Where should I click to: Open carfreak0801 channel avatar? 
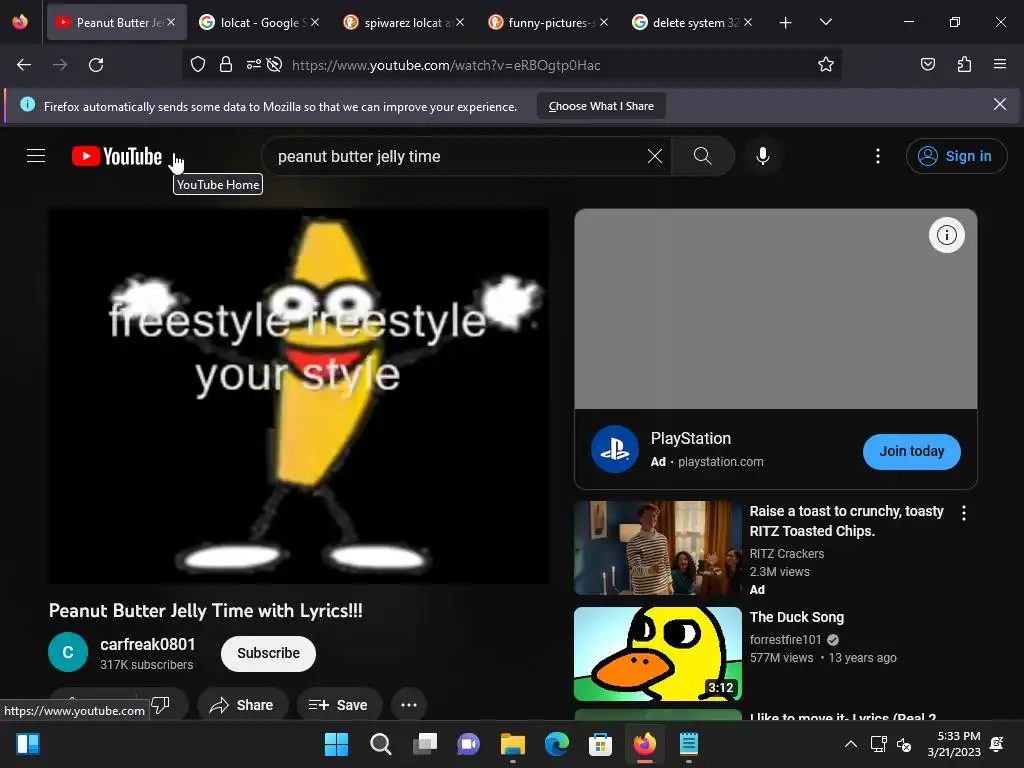tap(68, 652)
